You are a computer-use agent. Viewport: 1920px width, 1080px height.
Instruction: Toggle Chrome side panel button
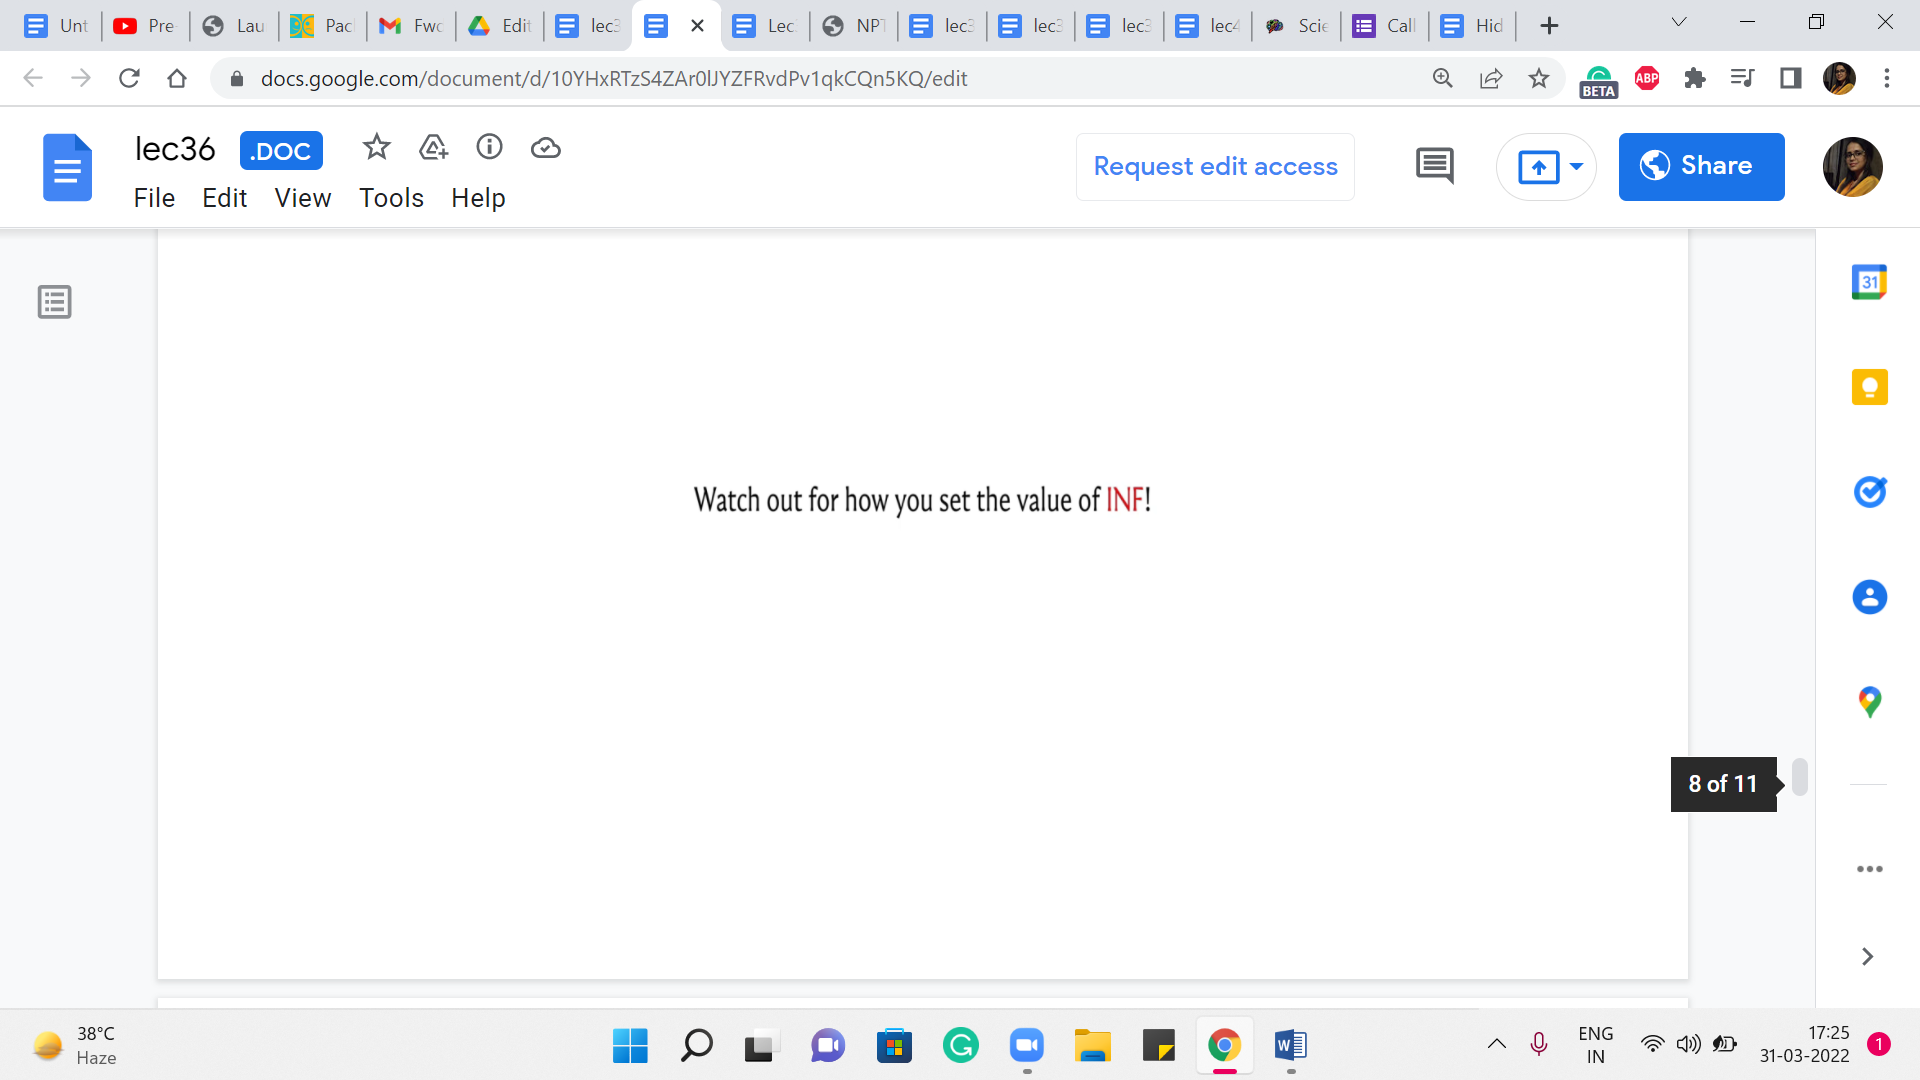point(1790,78)
